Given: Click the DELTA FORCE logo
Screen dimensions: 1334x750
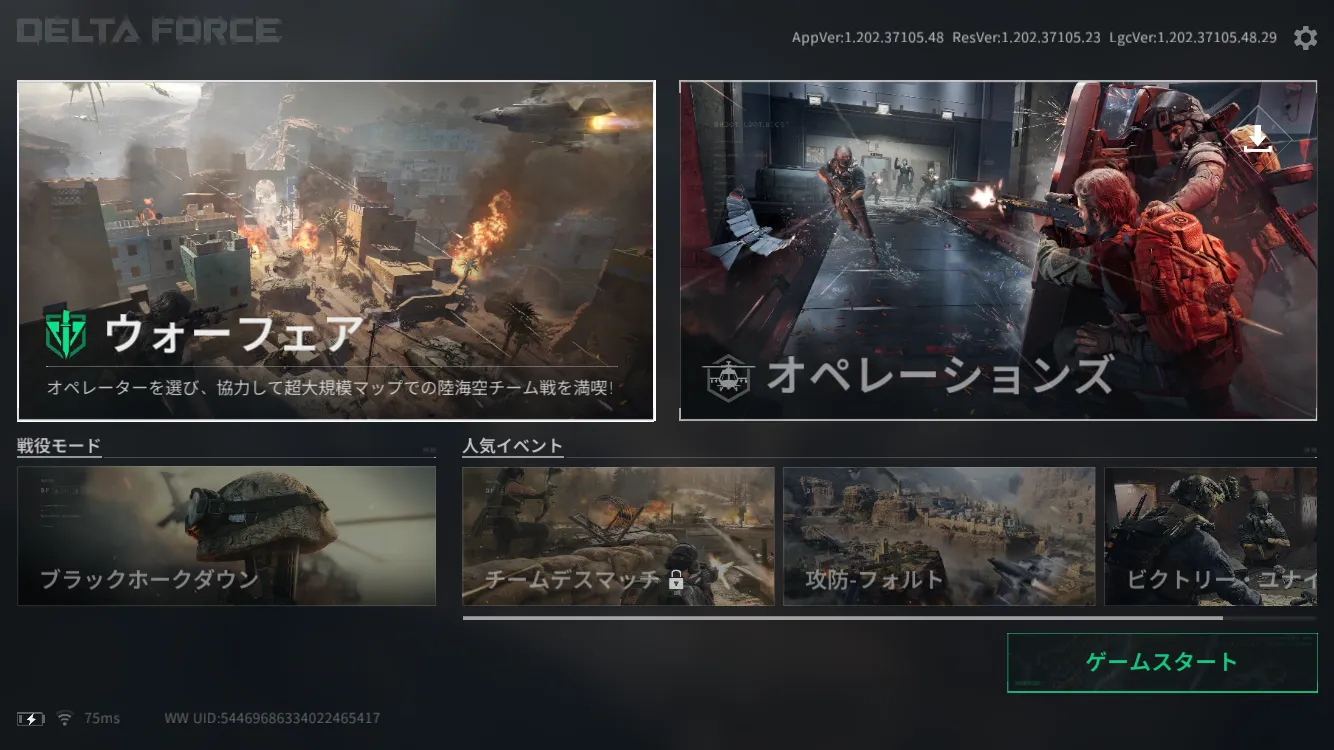Looking at the screenshot, I should [149, 31].
